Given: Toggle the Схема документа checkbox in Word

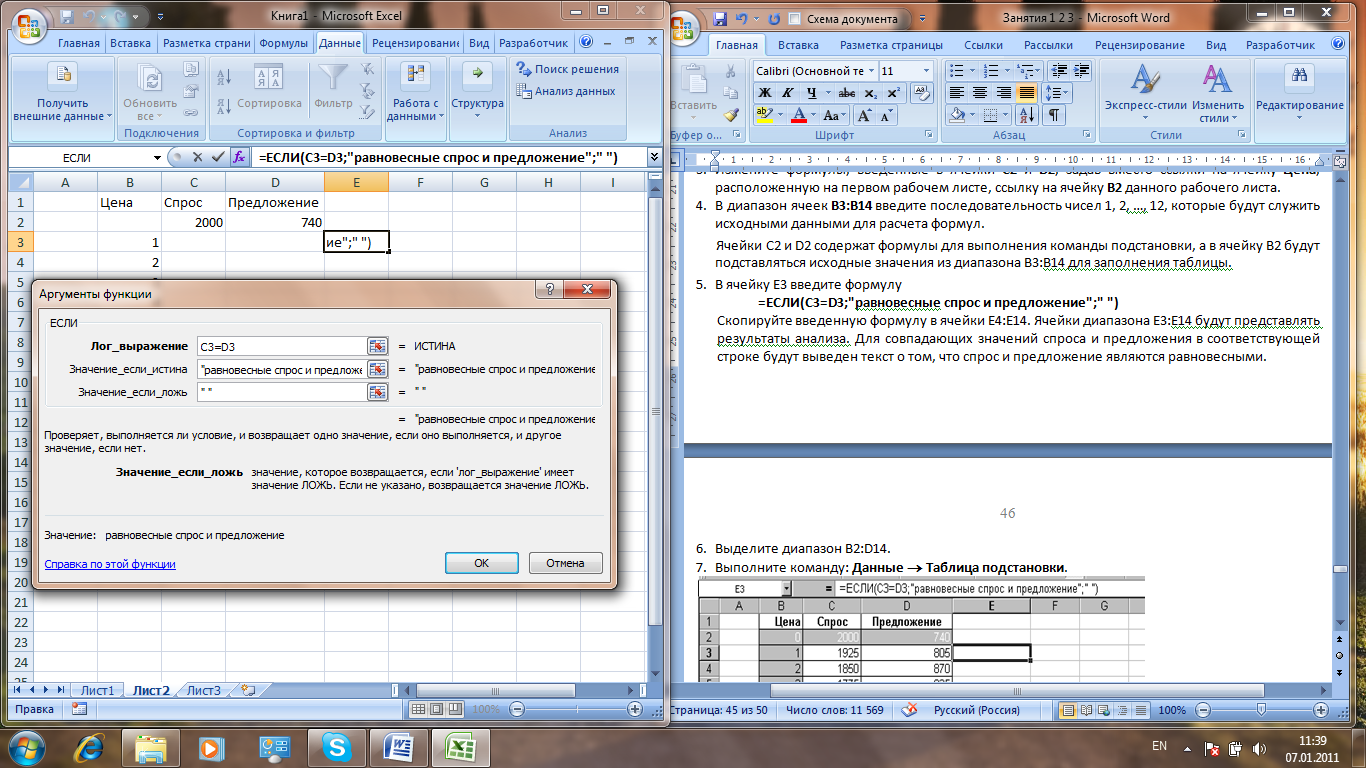Looking at the screenshot, I should point(794,18).
